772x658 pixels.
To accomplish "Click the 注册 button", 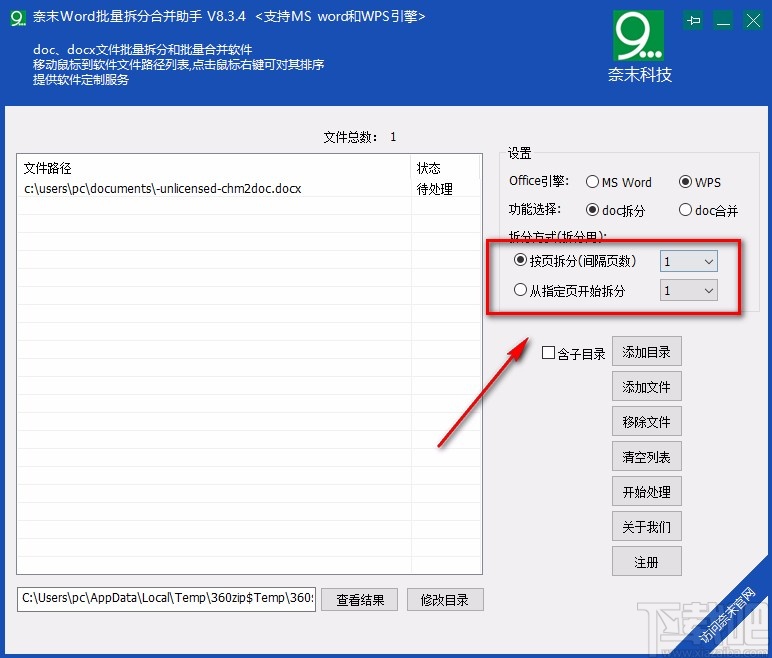I will tap(646, 561).
